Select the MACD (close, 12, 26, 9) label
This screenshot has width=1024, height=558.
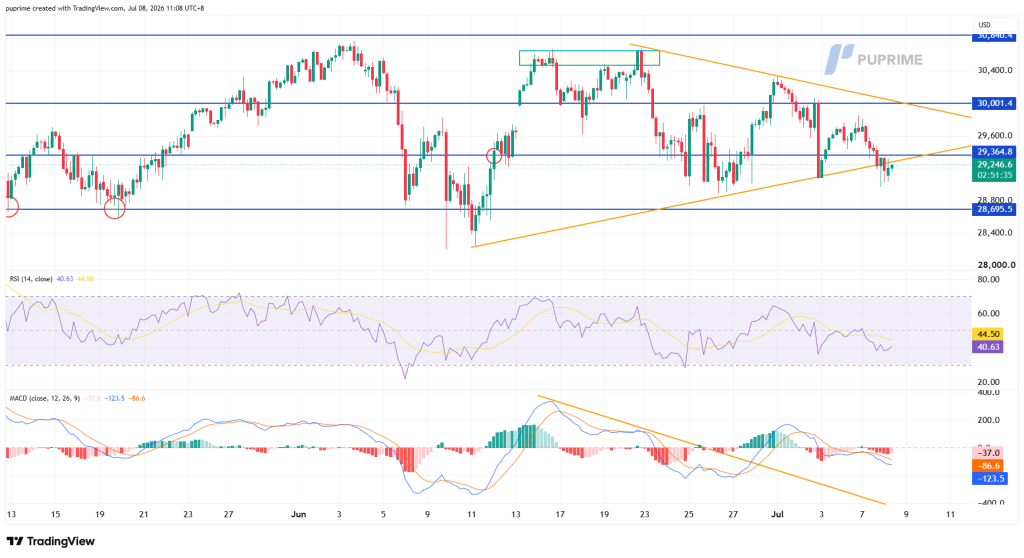44,398
